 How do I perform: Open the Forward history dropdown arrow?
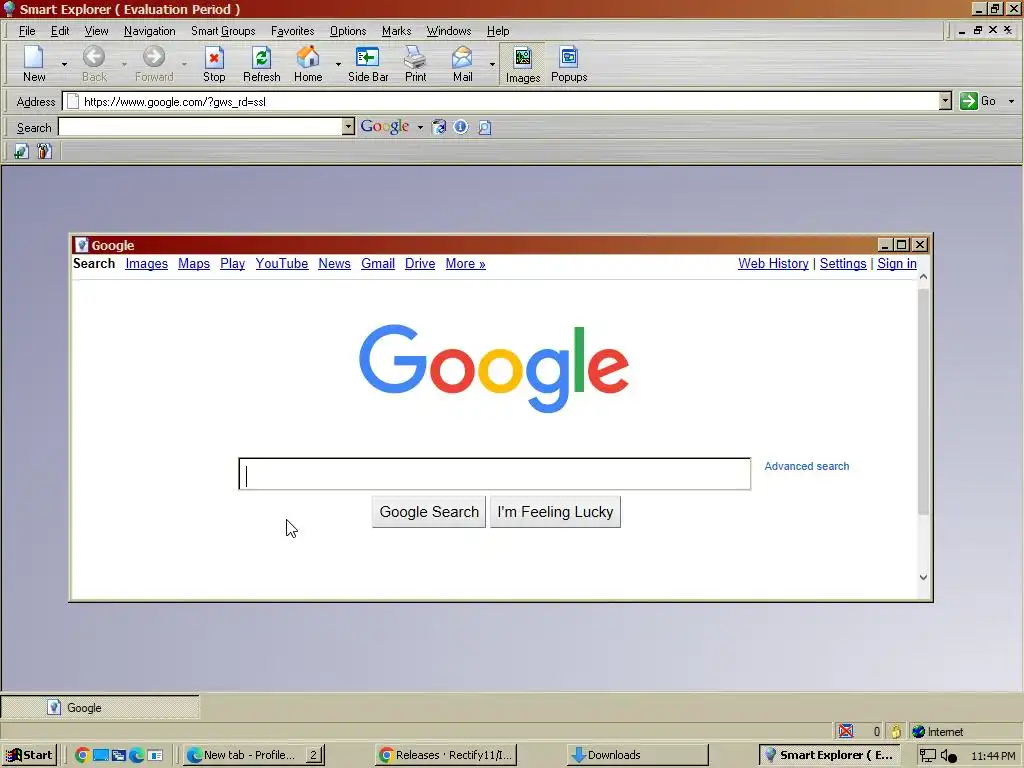(184, 64)
